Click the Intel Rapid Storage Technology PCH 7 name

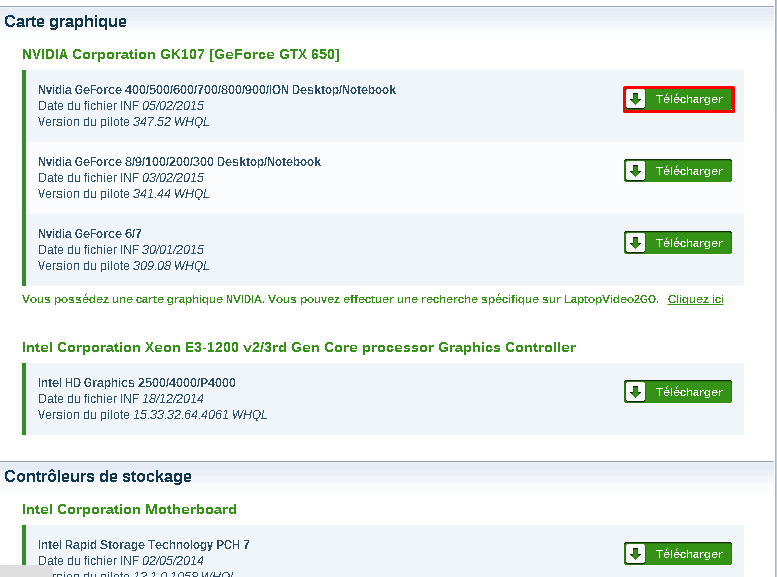pyautogui.click(x=144, y=545)
